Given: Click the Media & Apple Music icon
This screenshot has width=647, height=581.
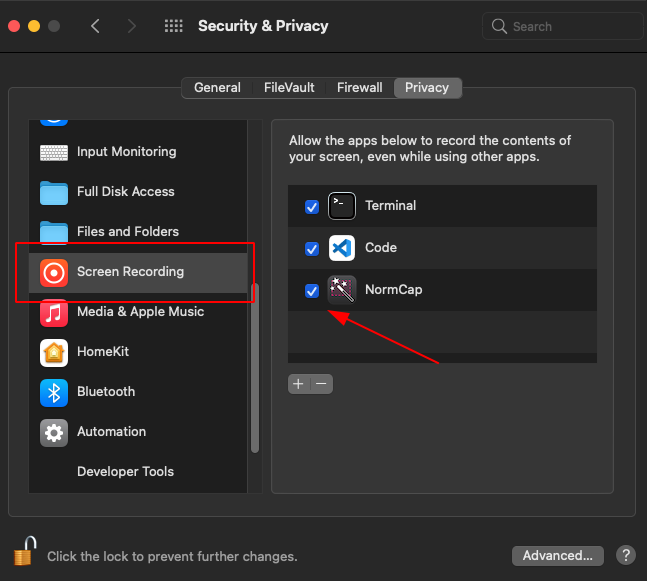Looking at the screenshot, I should click(x=54, y=312).
